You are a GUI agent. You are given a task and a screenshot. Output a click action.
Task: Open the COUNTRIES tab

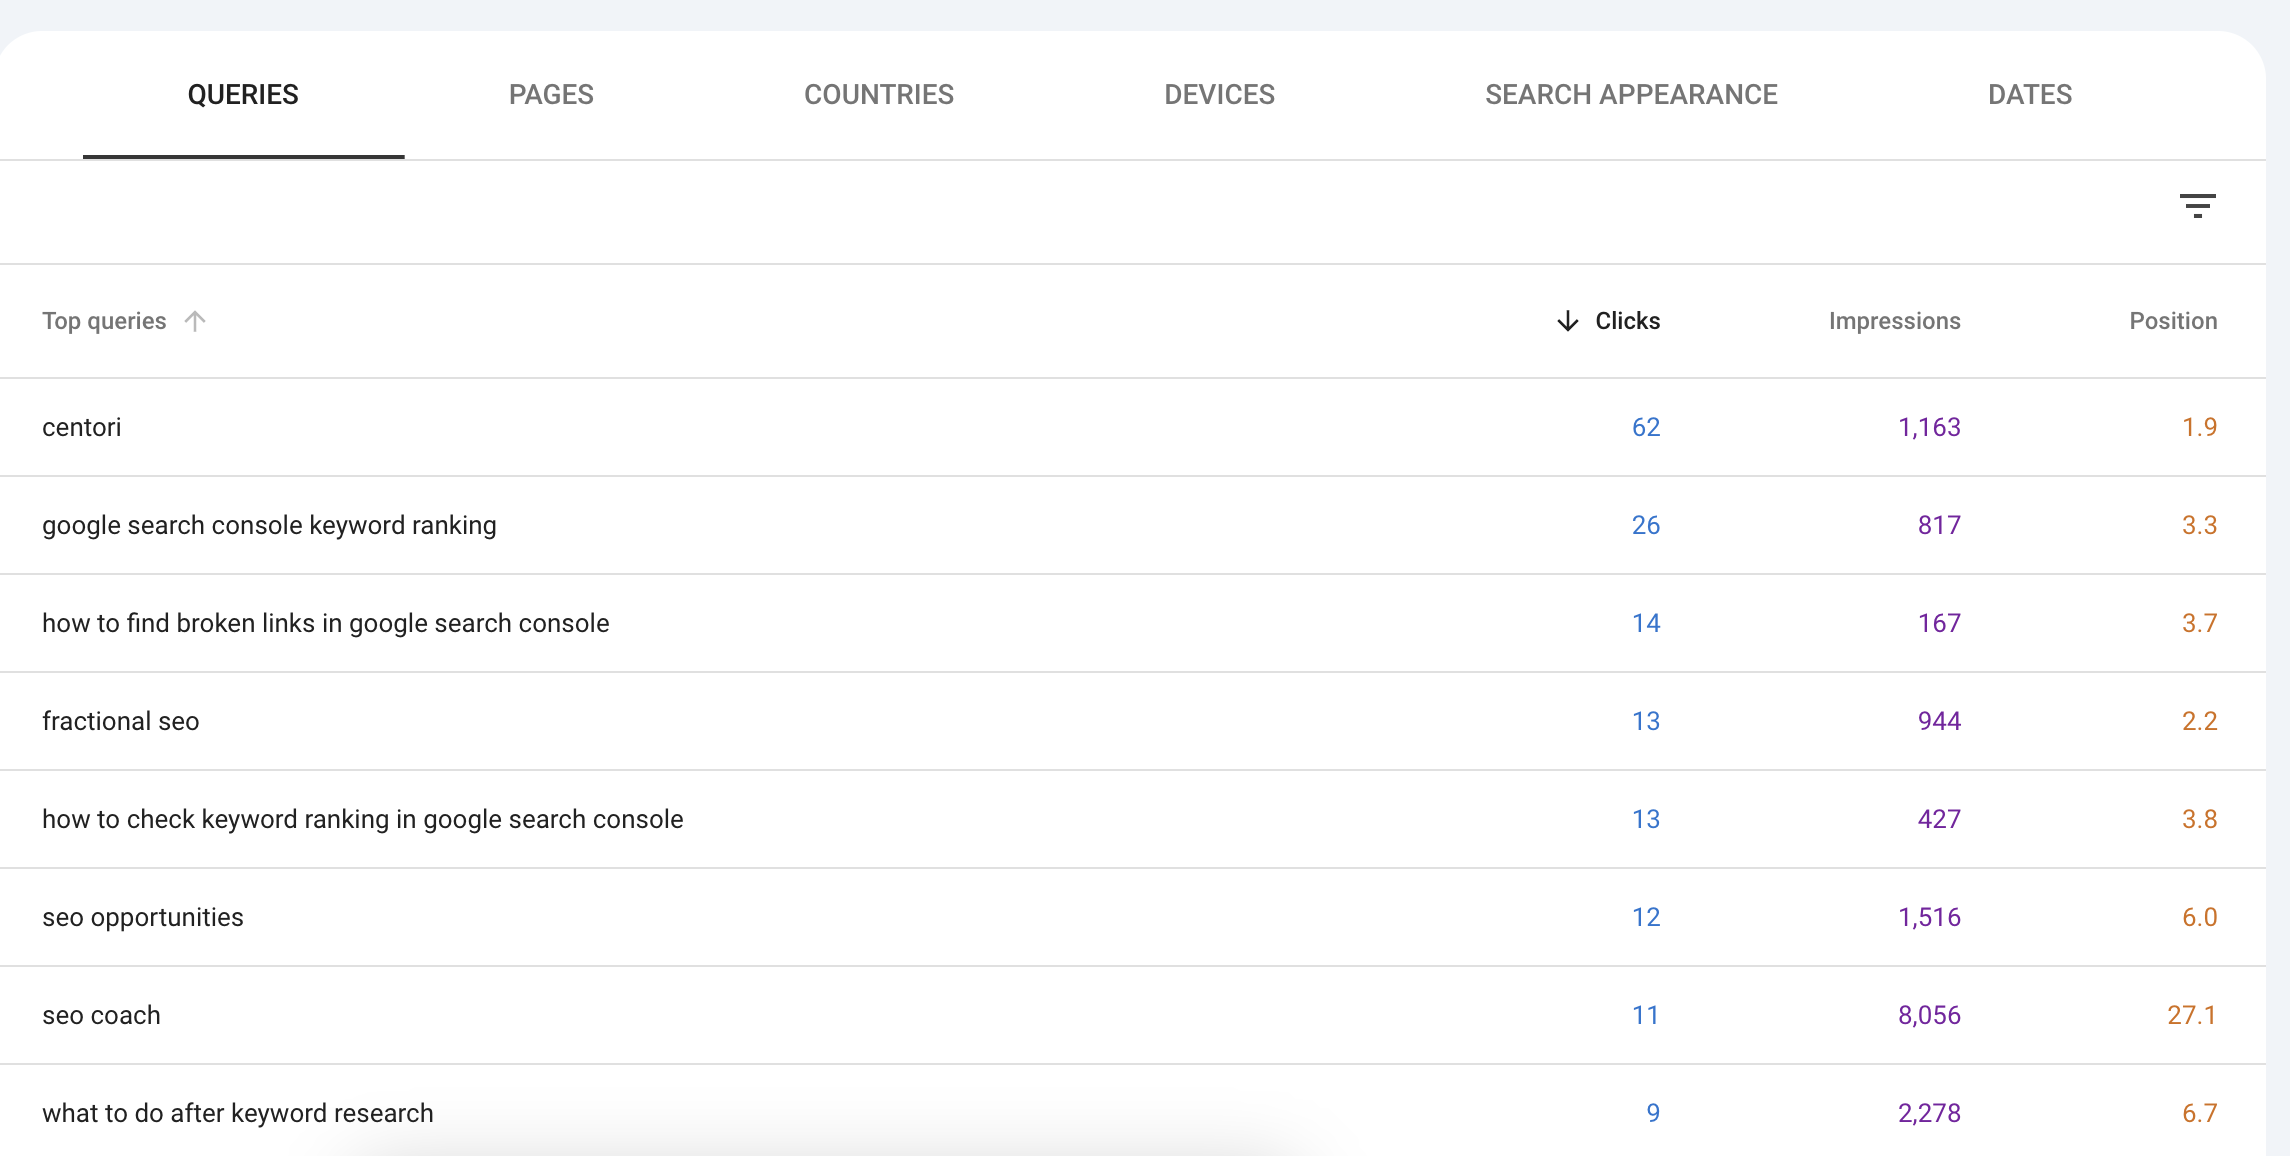tap(878, 94)
